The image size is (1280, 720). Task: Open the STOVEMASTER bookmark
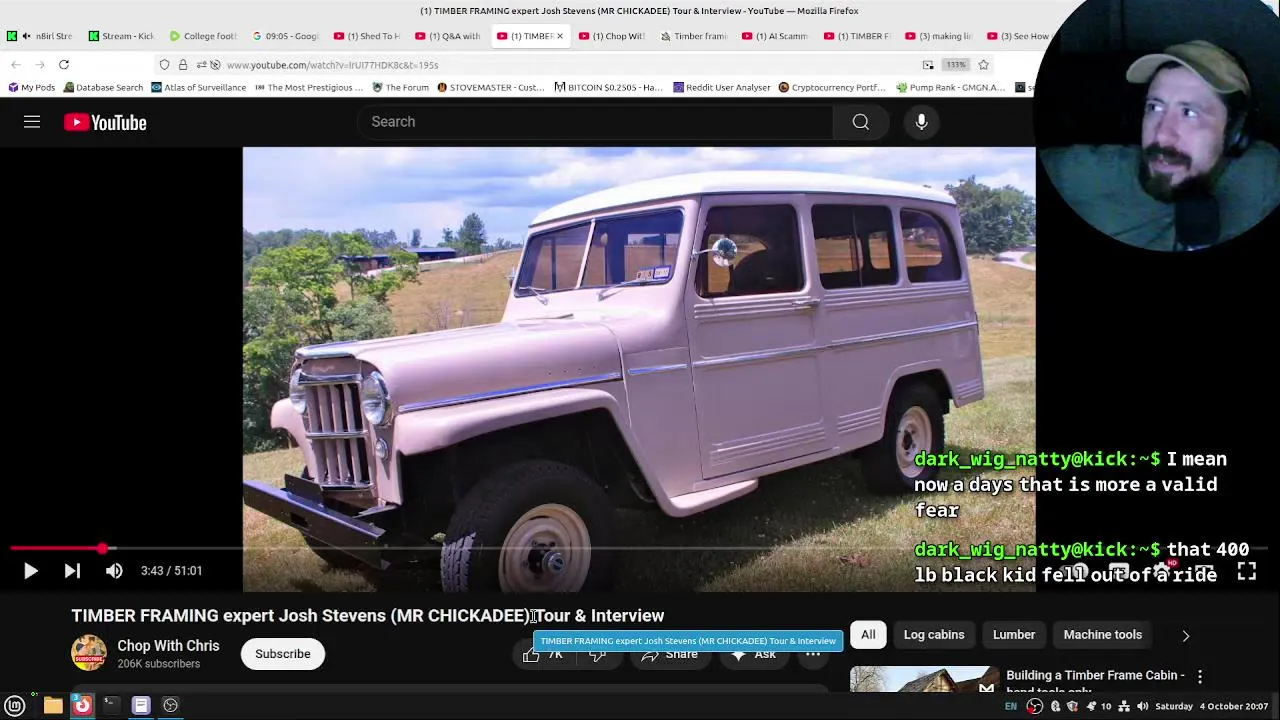[490, 87]
